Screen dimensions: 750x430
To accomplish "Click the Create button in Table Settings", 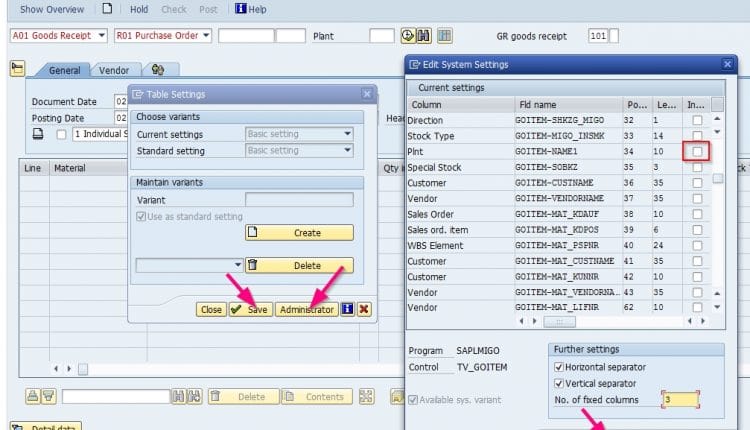I will [299, 232].
